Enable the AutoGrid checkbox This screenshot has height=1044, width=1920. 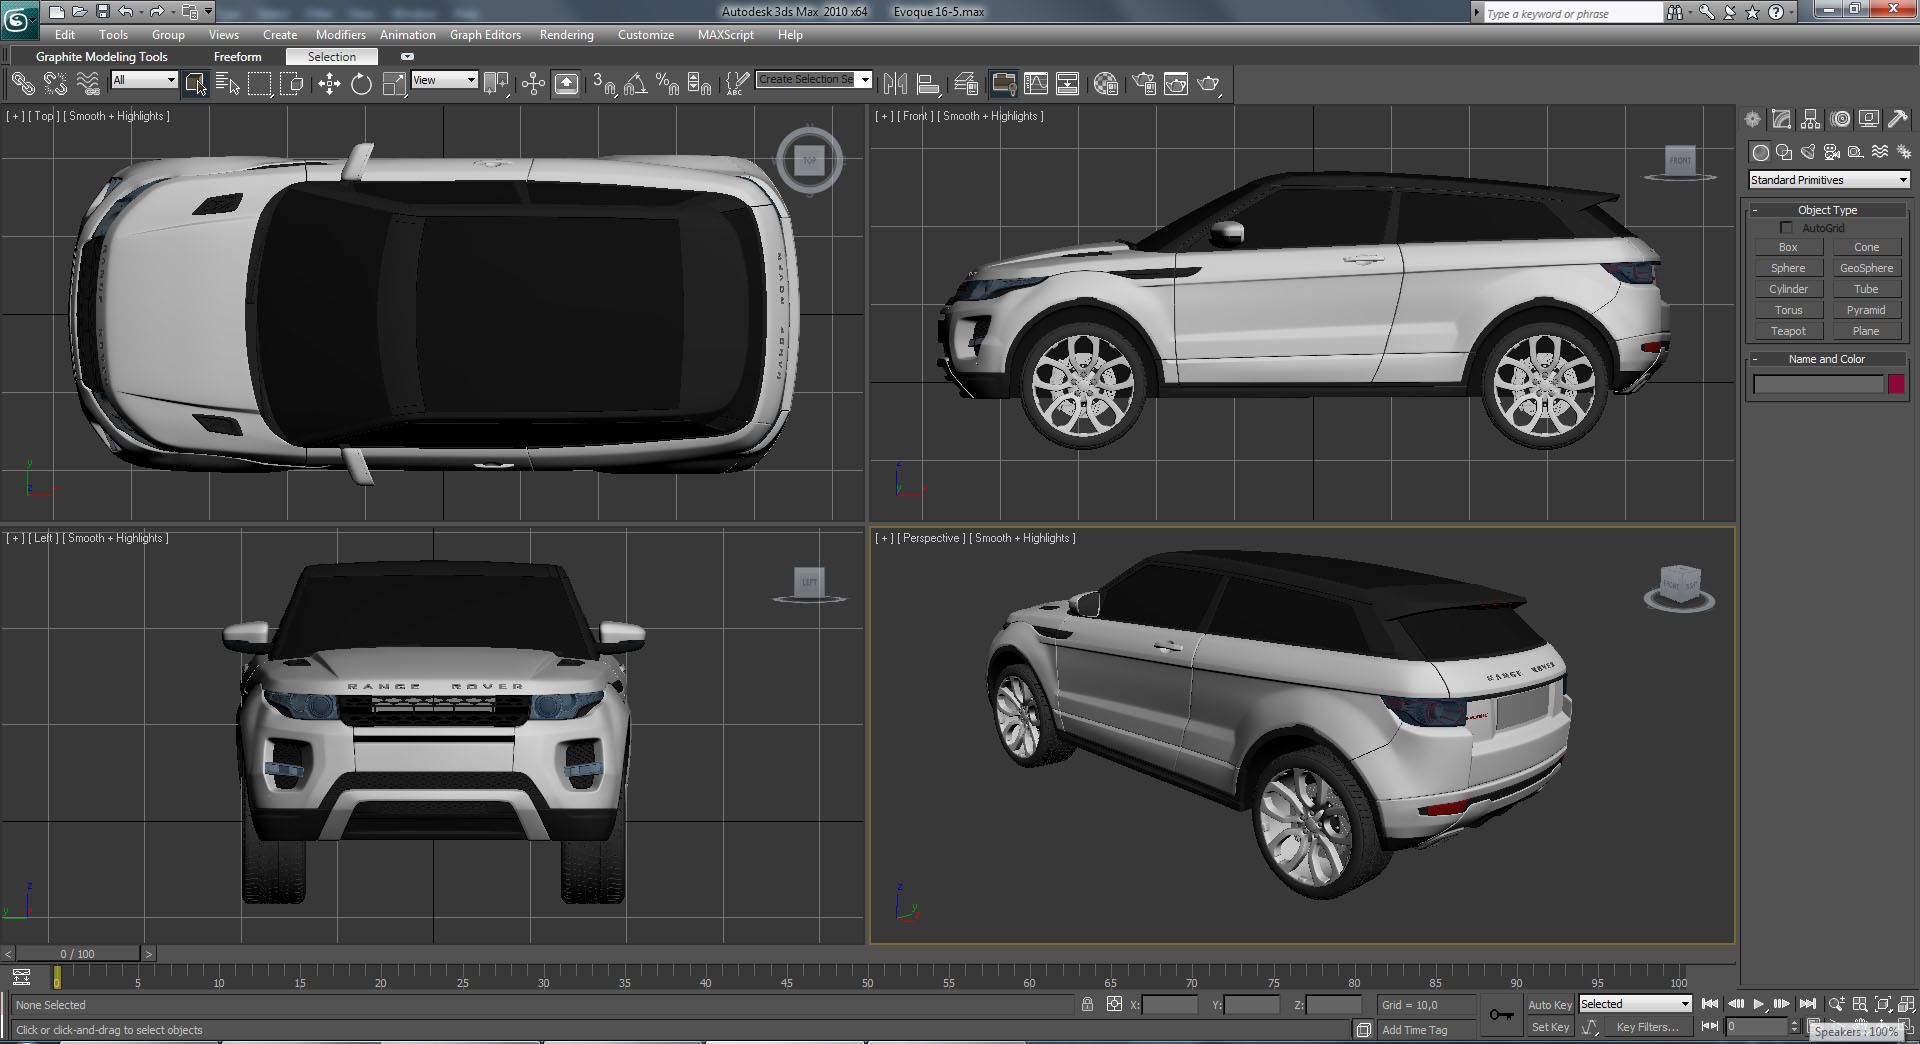point(1787,228)
